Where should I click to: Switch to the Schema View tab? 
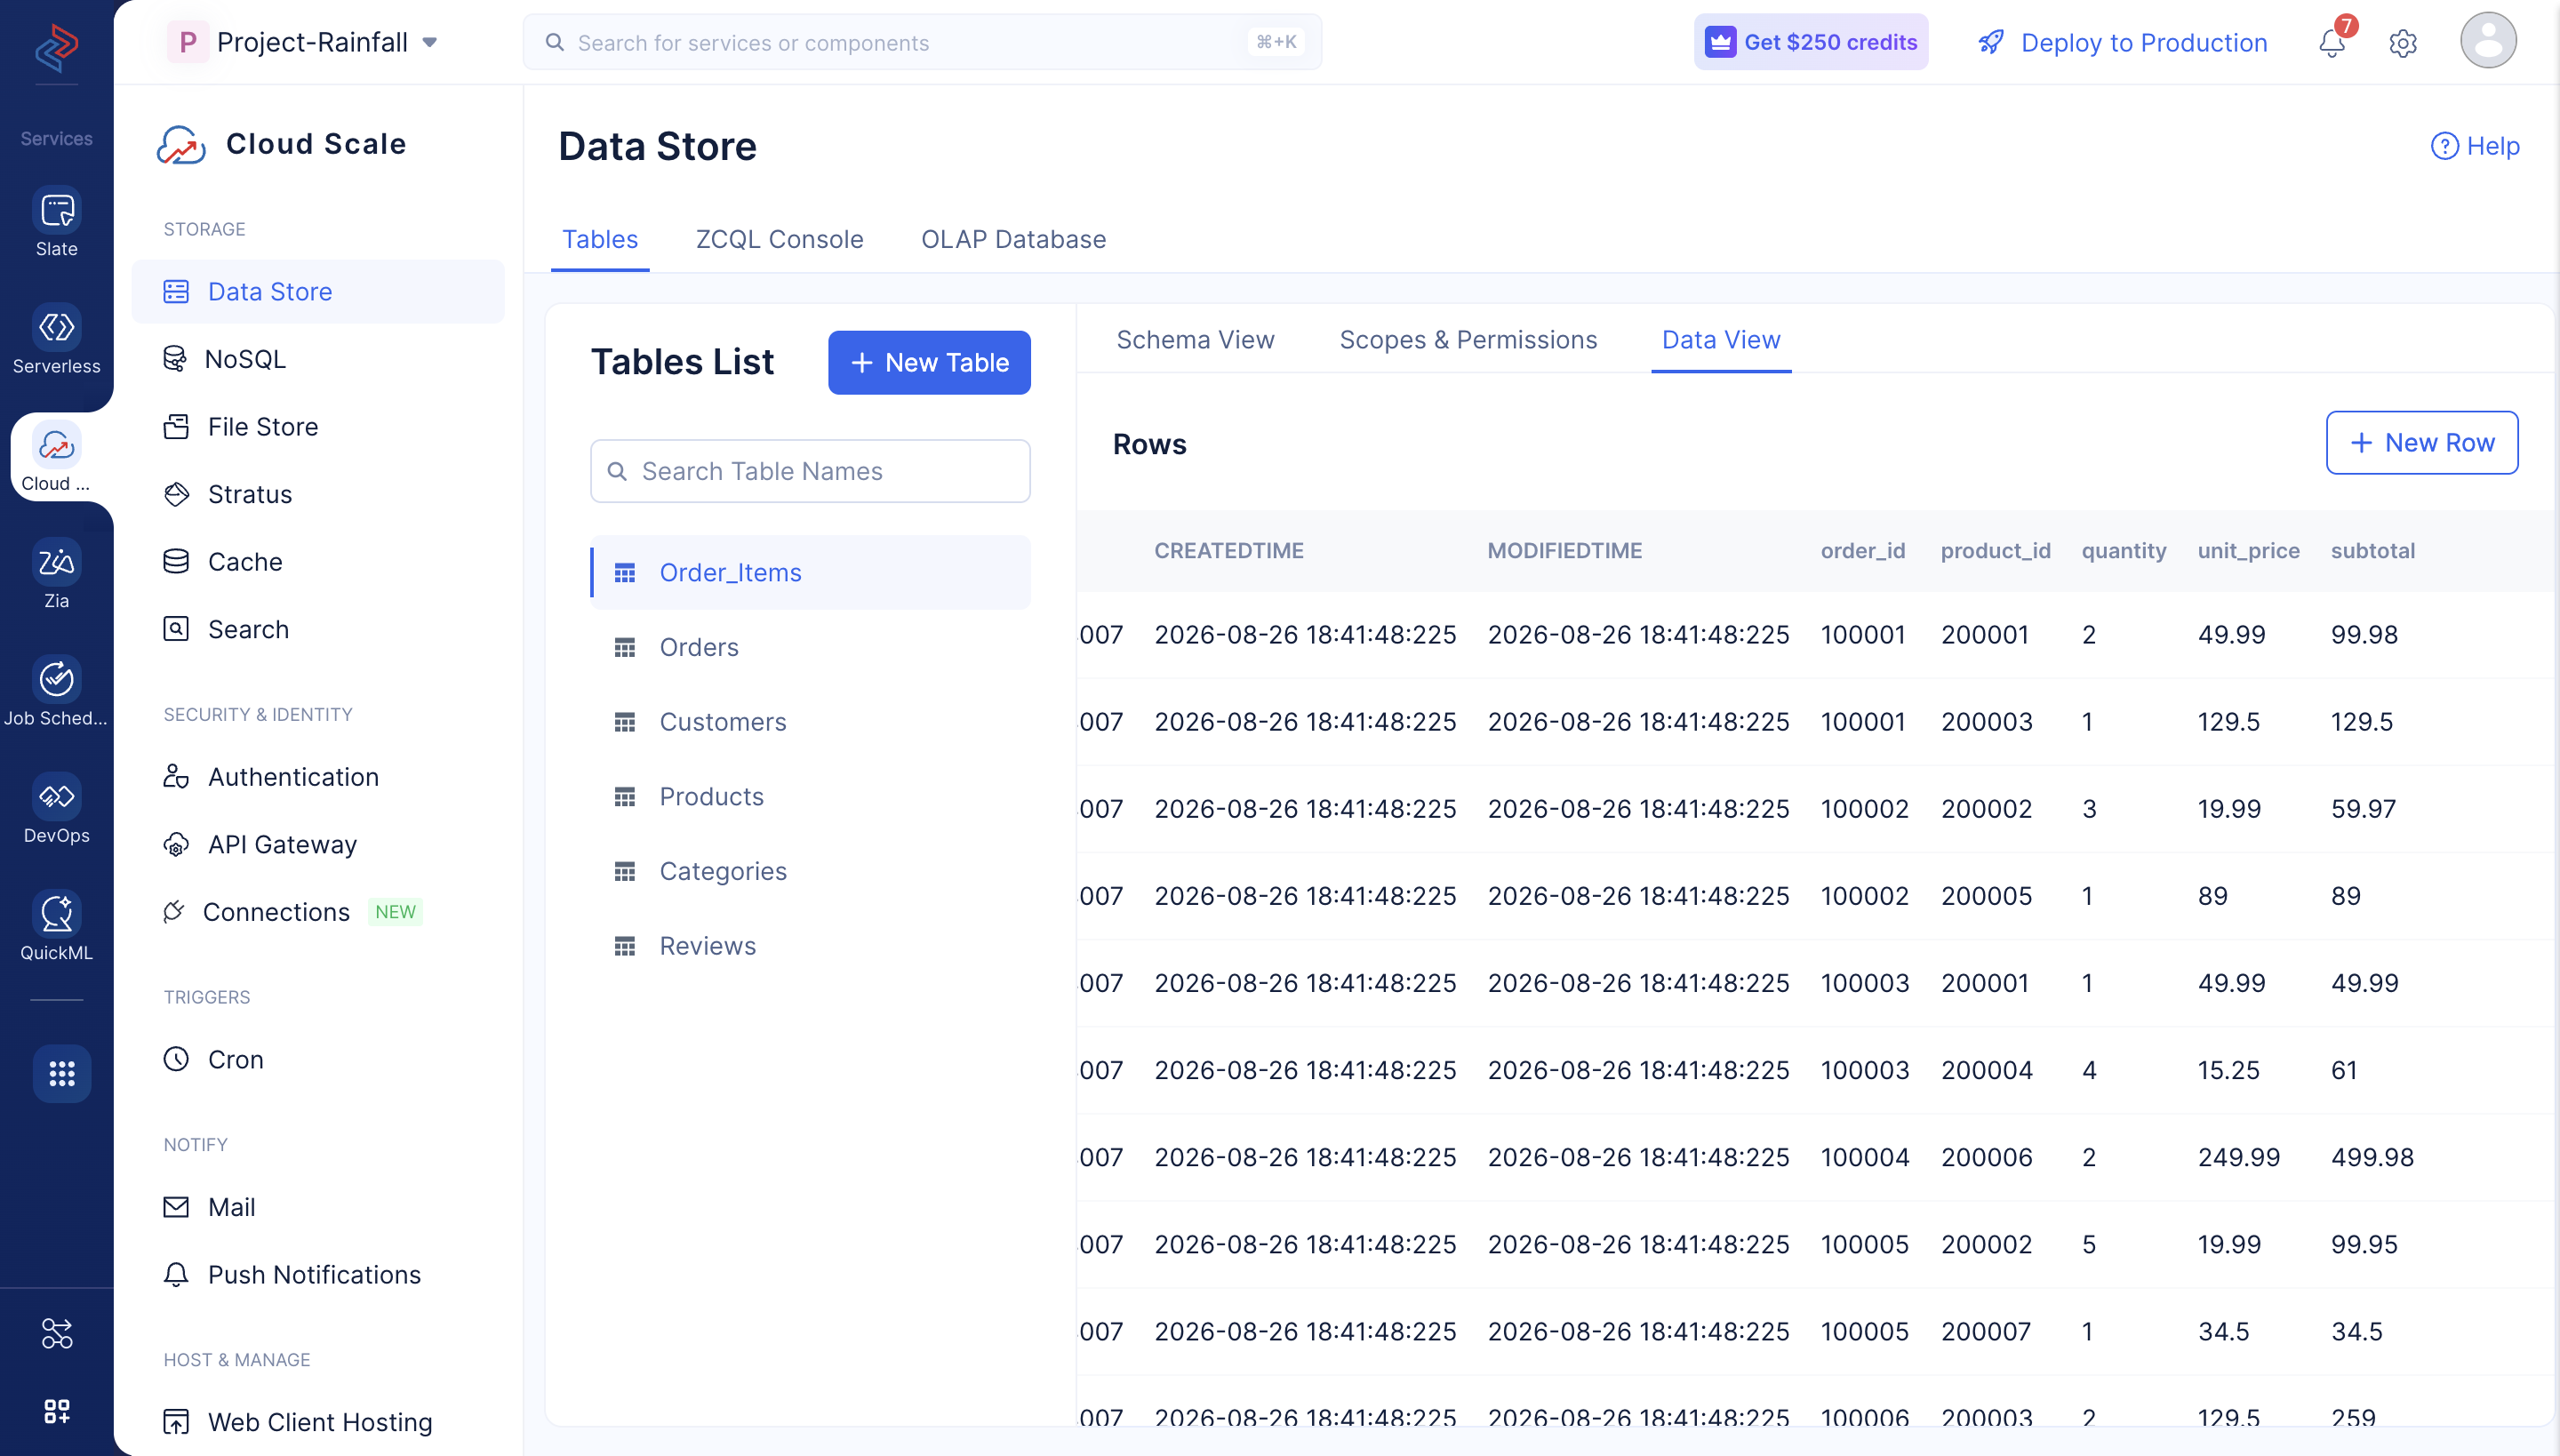tap(1195, 340)
